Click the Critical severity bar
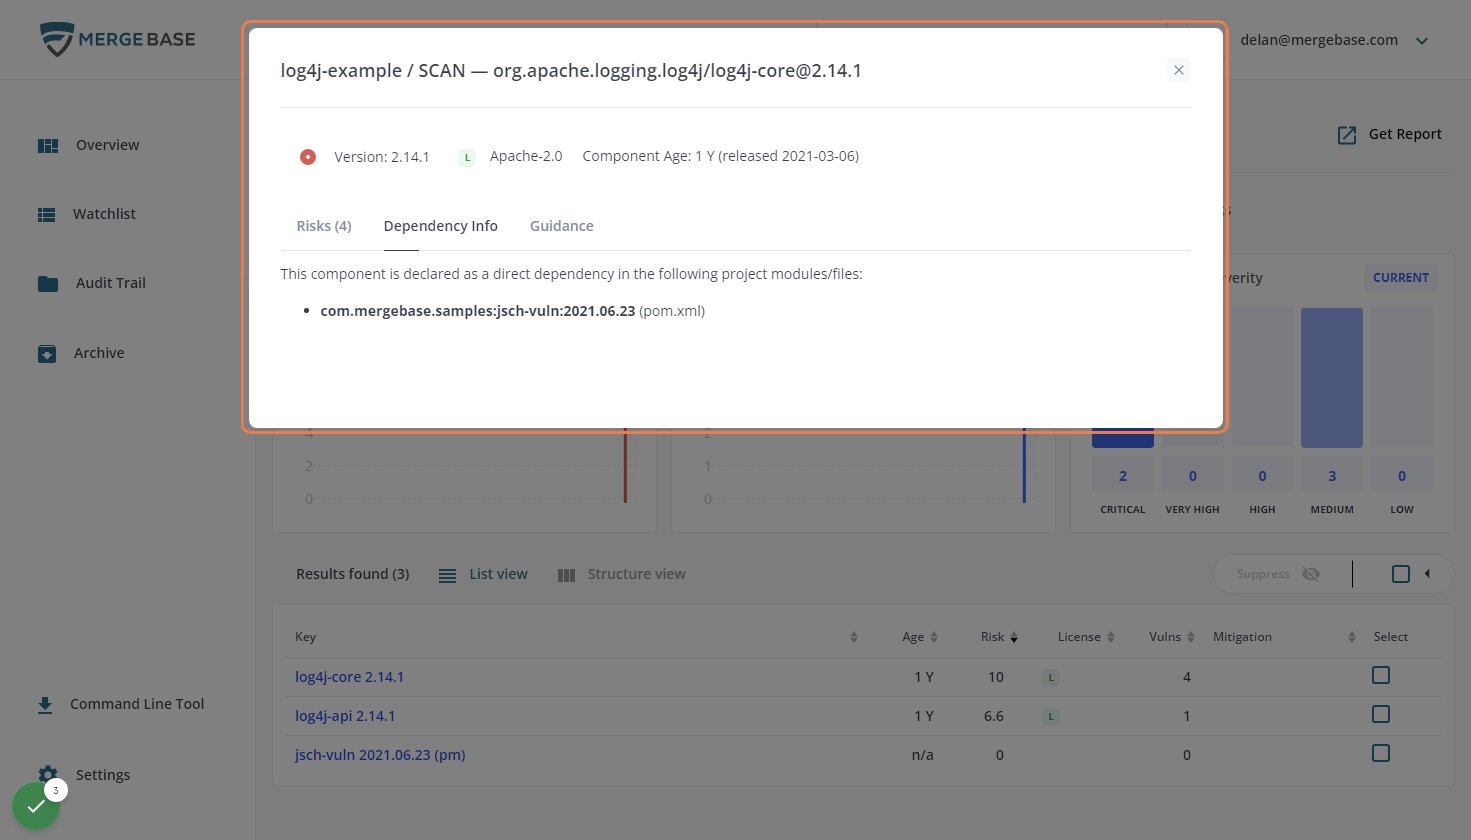The height and width of the screenshot is (840, 1471). [1123, 438]
